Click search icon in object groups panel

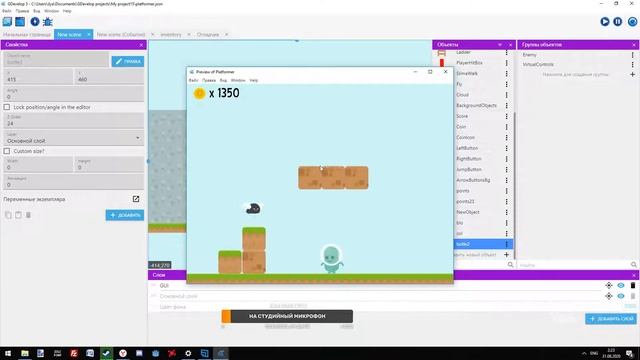[633, 265]
